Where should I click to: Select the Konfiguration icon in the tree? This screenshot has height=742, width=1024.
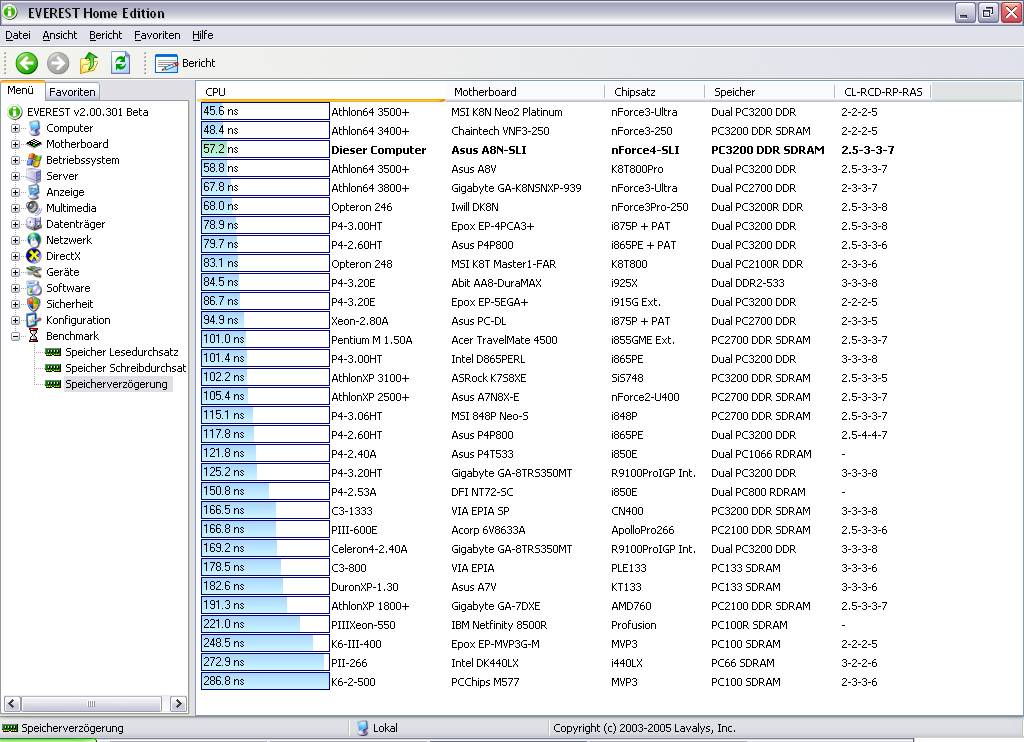tap(34, 320)
